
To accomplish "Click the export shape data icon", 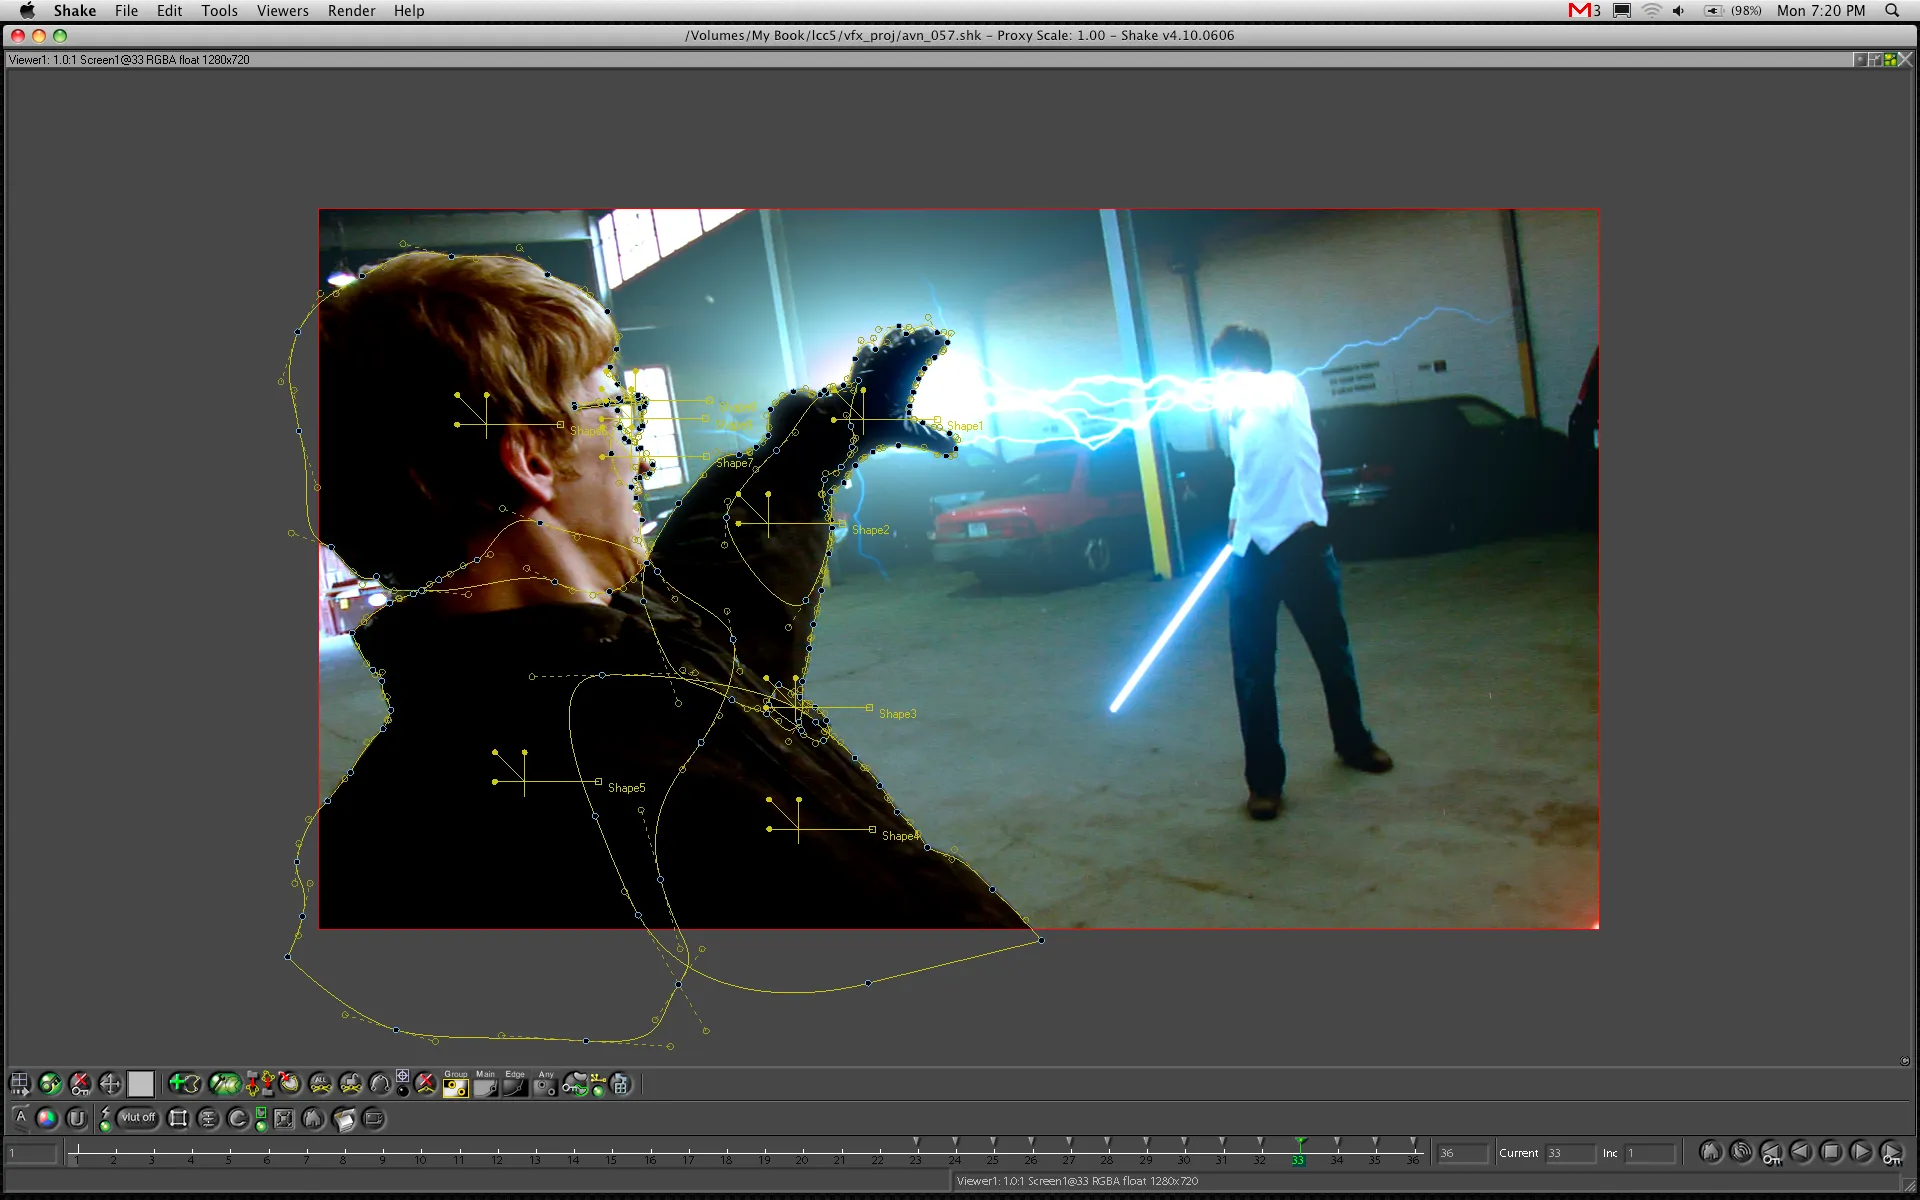I will [x=267, y=1083].
